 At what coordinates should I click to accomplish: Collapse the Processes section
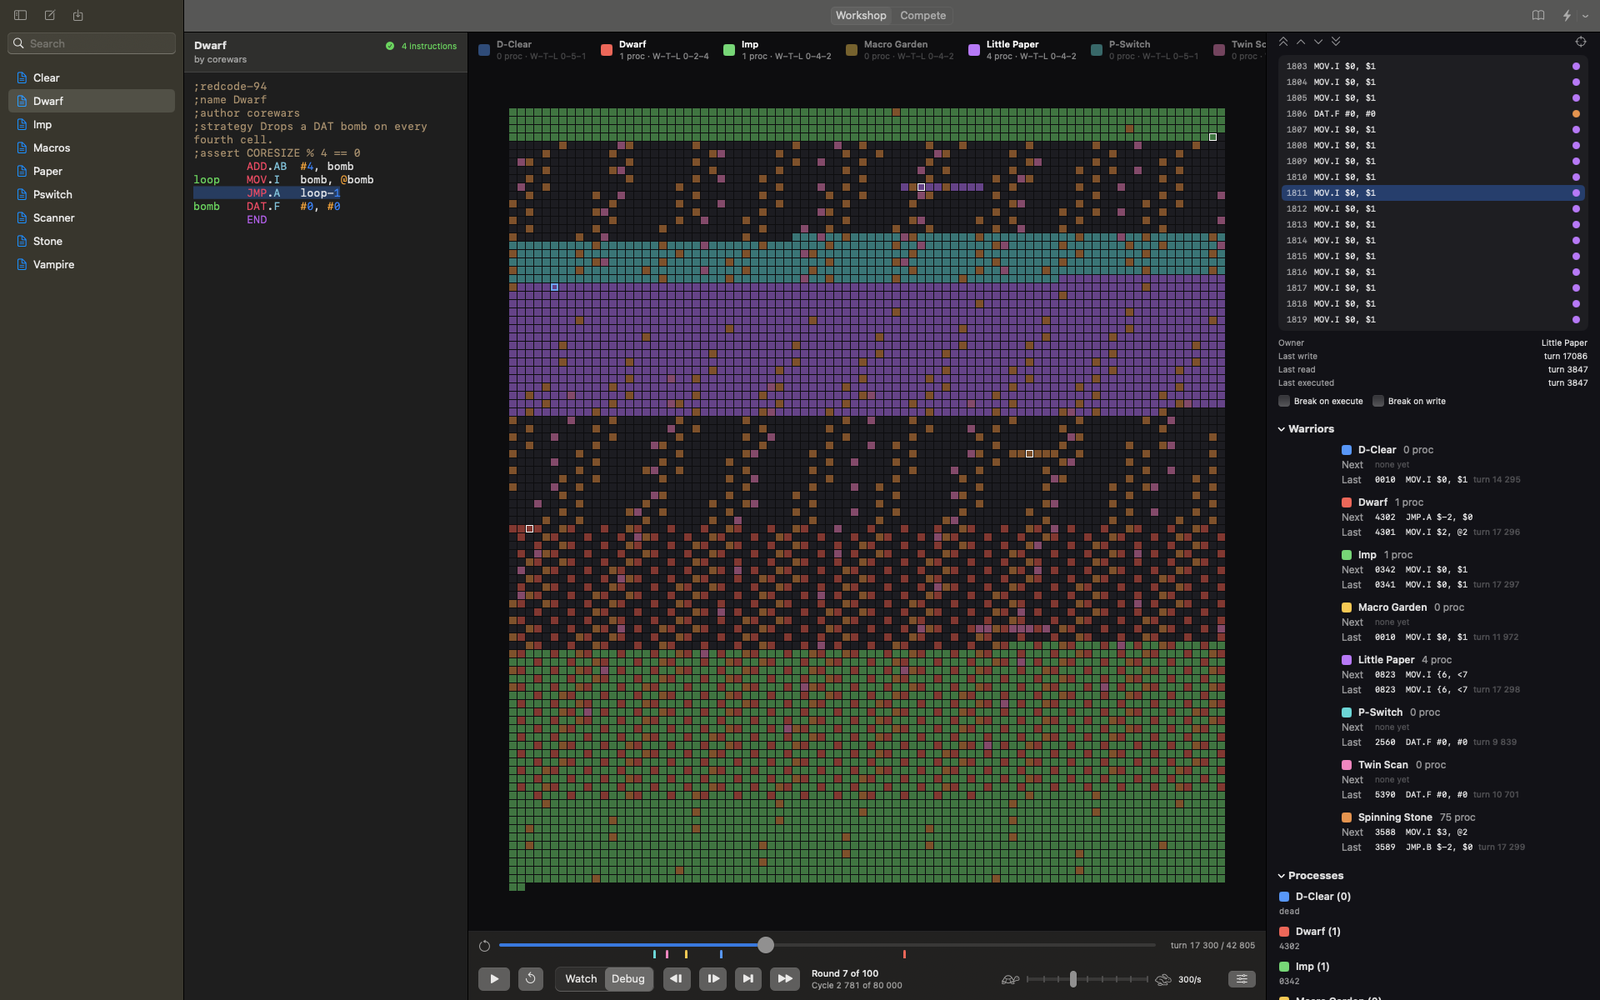[x=1281, y=876]
